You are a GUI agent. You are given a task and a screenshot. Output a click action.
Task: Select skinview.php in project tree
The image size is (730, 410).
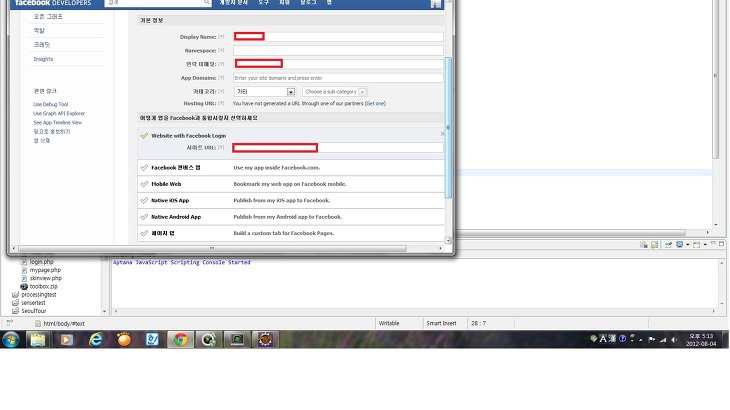point(46,278)
